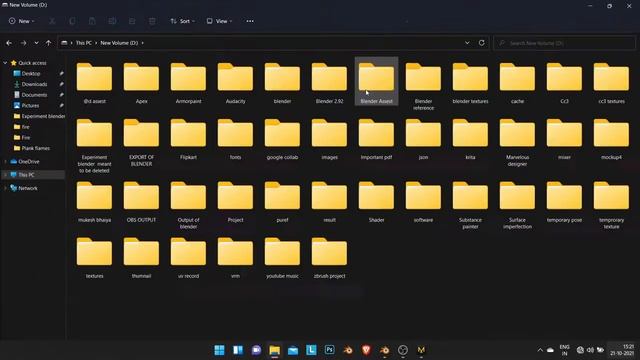Click ENG IN language indicator
640x360 pixels.
tap(564, 350)
